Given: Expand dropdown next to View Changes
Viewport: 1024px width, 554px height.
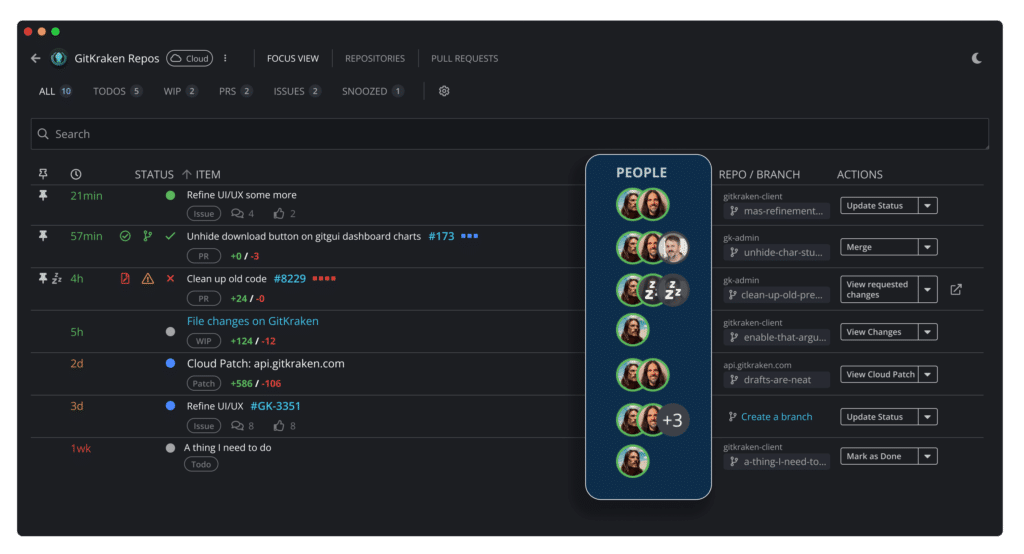Looking at the screenshot, I should 927,332.
